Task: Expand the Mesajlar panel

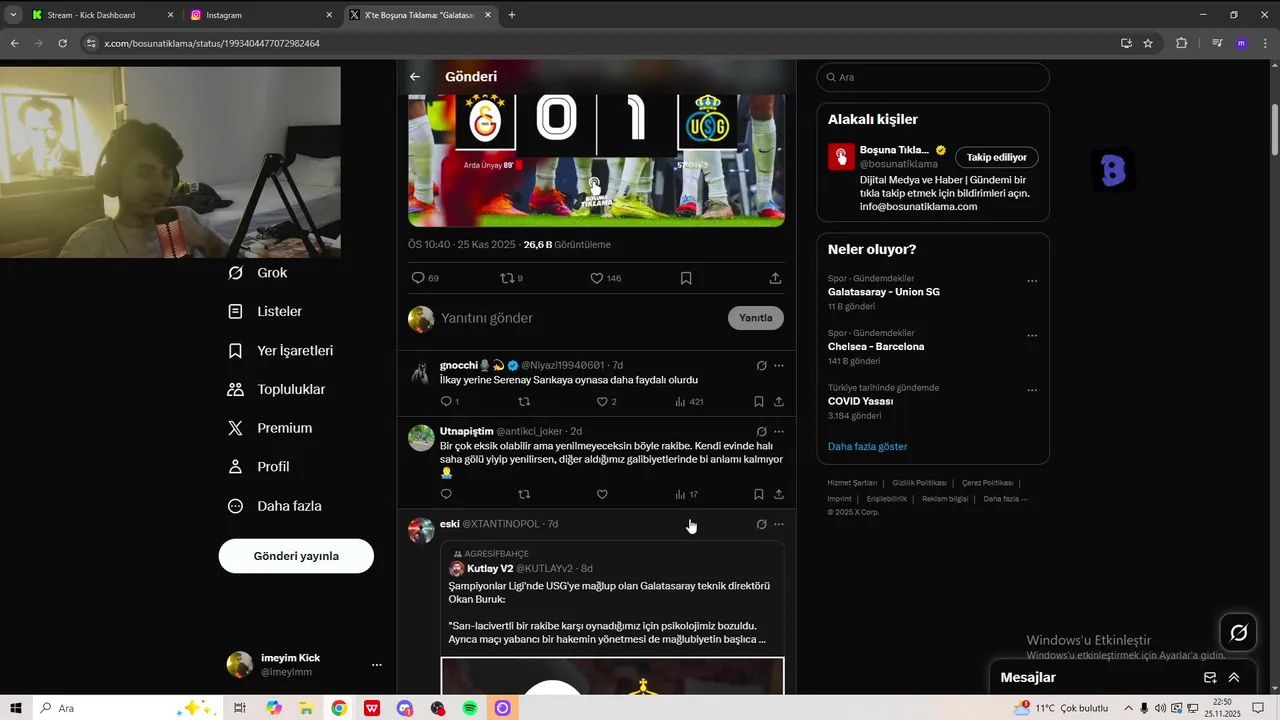Action: tap(1234, 677)
